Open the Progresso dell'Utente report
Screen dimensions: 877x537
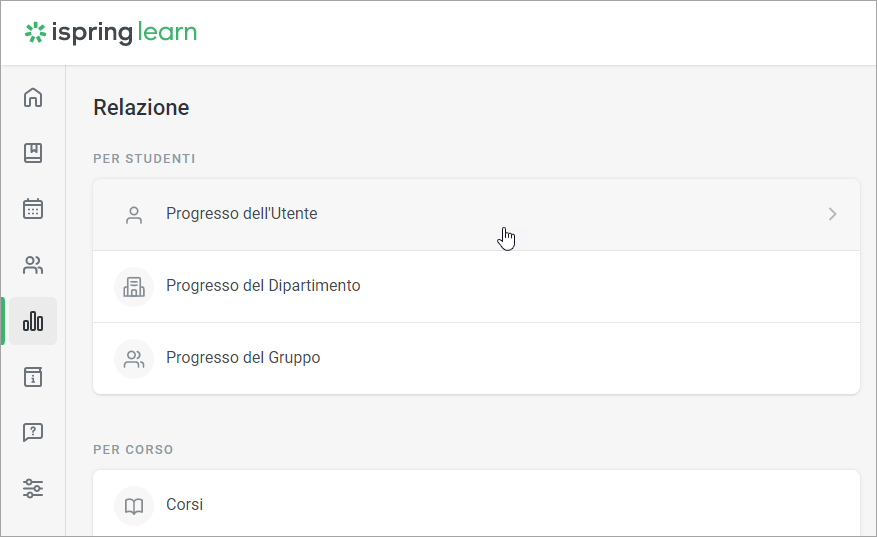click(x=242, y=214)
